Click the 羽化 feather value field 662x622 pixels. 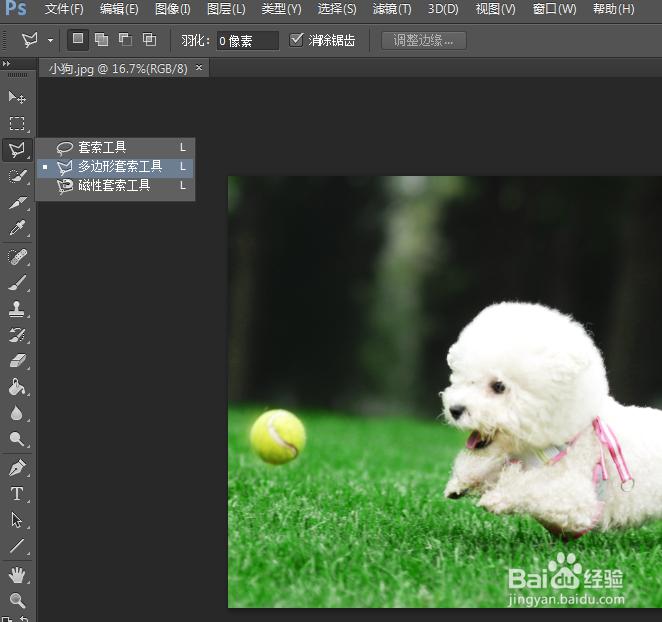point(247,41)
